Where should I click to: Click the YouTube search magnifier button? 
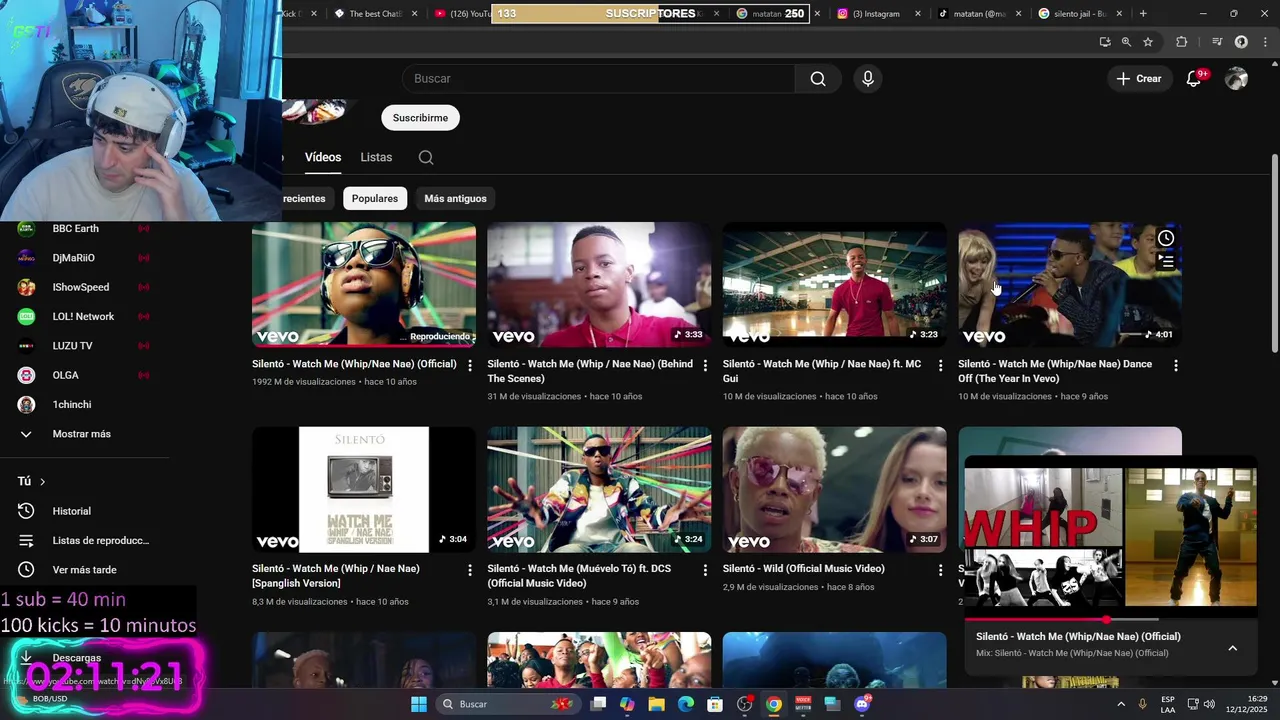click(x=818, y=79)
